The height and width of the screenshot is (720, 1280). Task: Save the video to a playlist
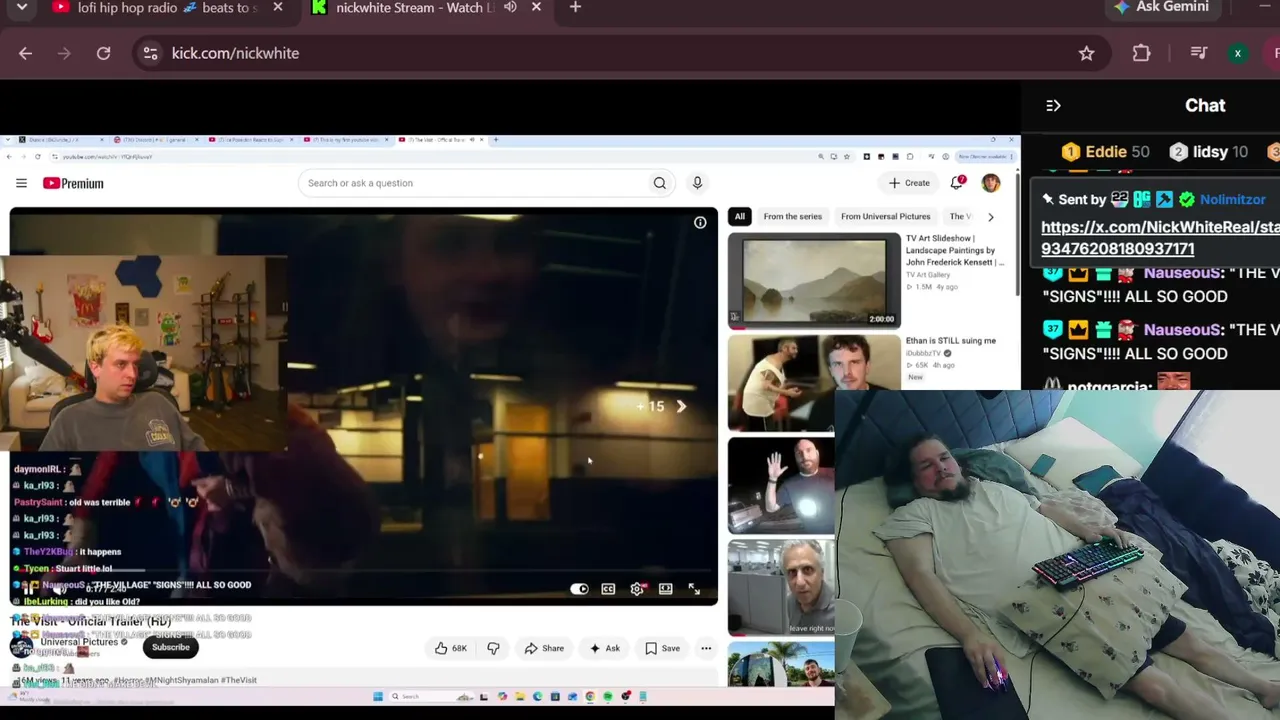662,648
